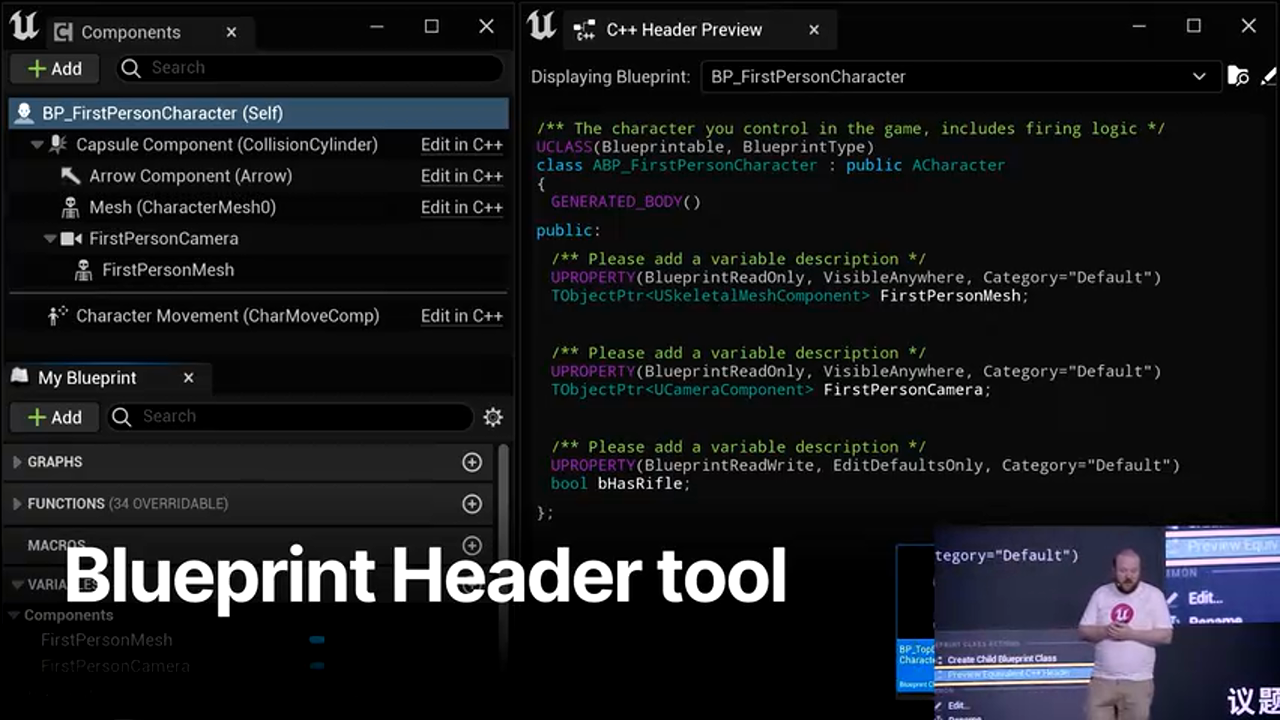Select the My Blueprint tab
The image size is (1280, 720).
pyautogui.click(x=87, y=378)
